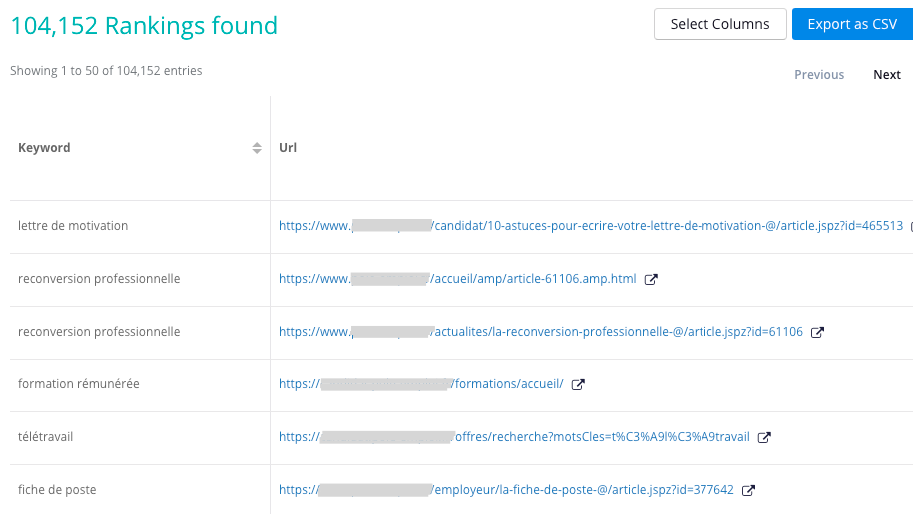This screenshot has width=923, height=514.
Task: Go to Next page of entries
Action: (x=887, y=75)
